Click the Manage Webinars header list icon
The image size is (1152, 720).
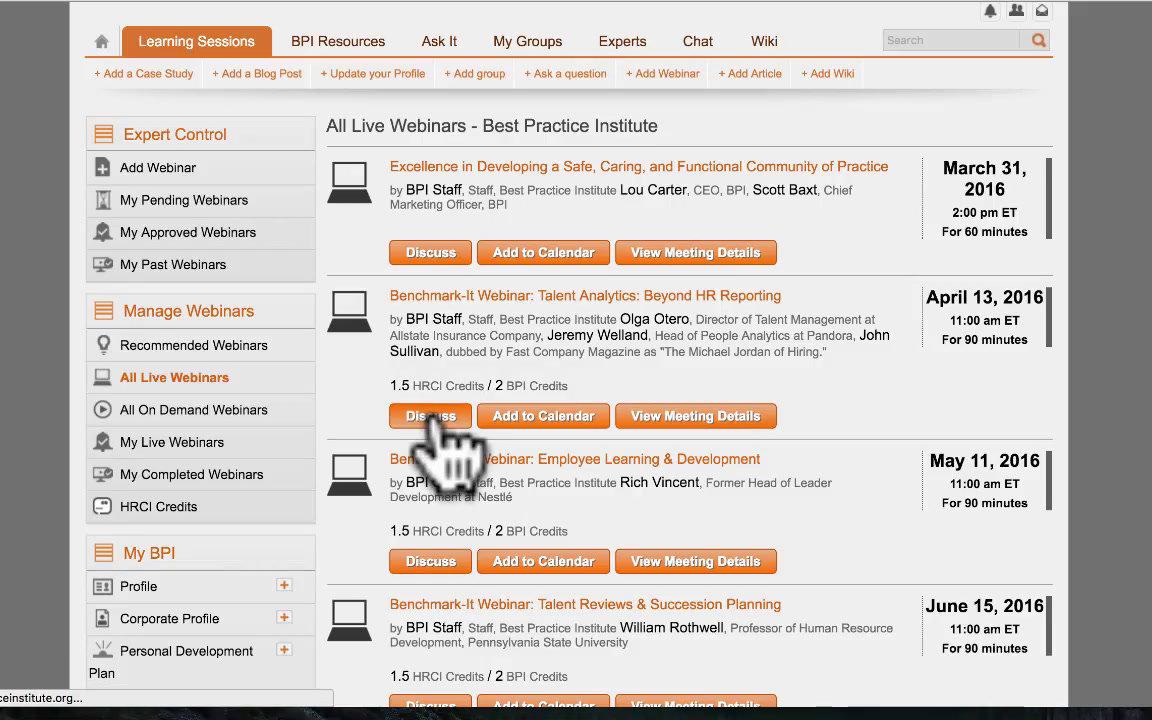coord(104,311)
